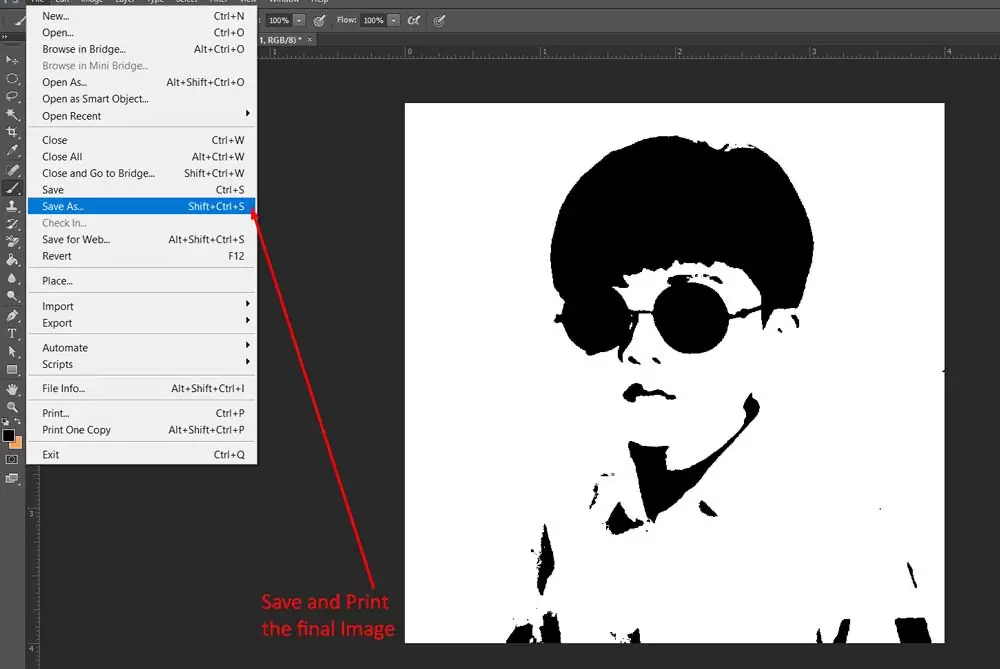The image size is (1000, 669).
Task: Select the Move tool
Action: (12, 60)
